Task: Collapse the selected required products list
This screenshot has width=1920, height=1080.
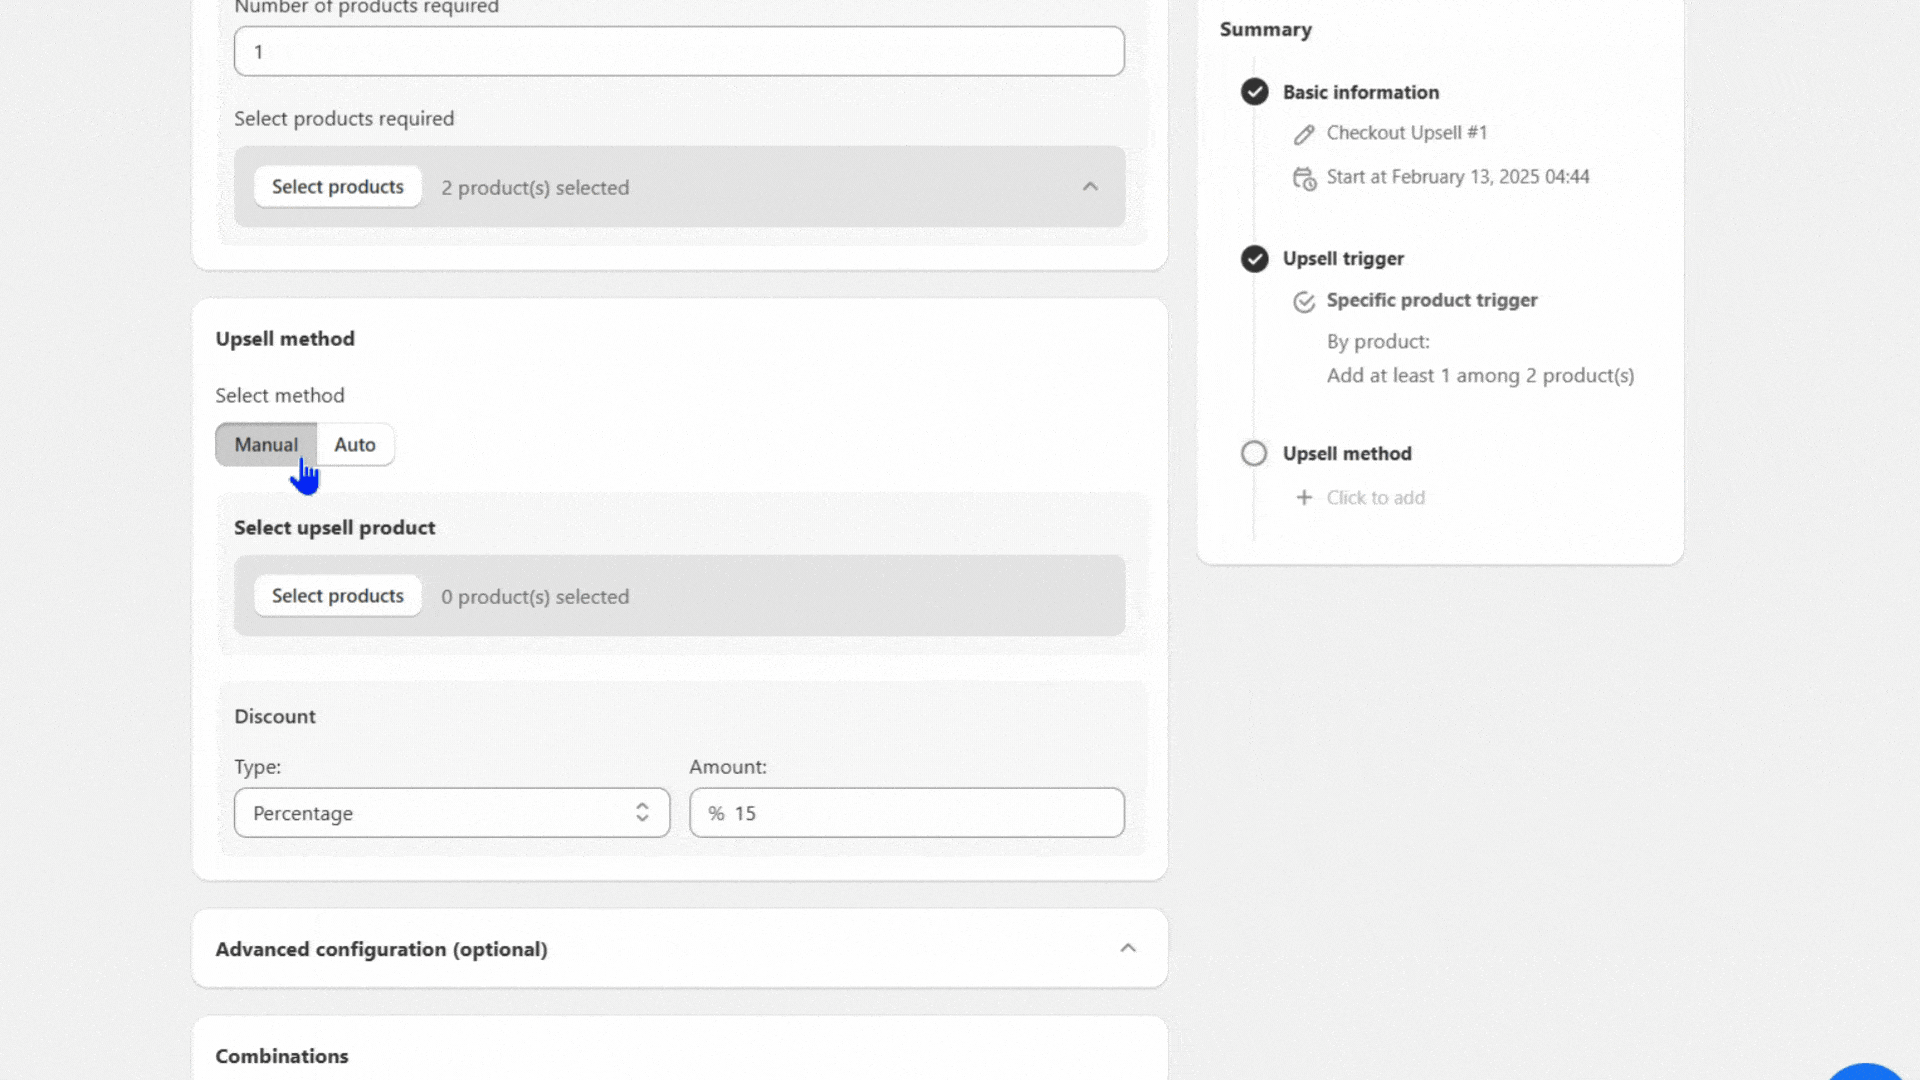Action: click(1090, 187)
